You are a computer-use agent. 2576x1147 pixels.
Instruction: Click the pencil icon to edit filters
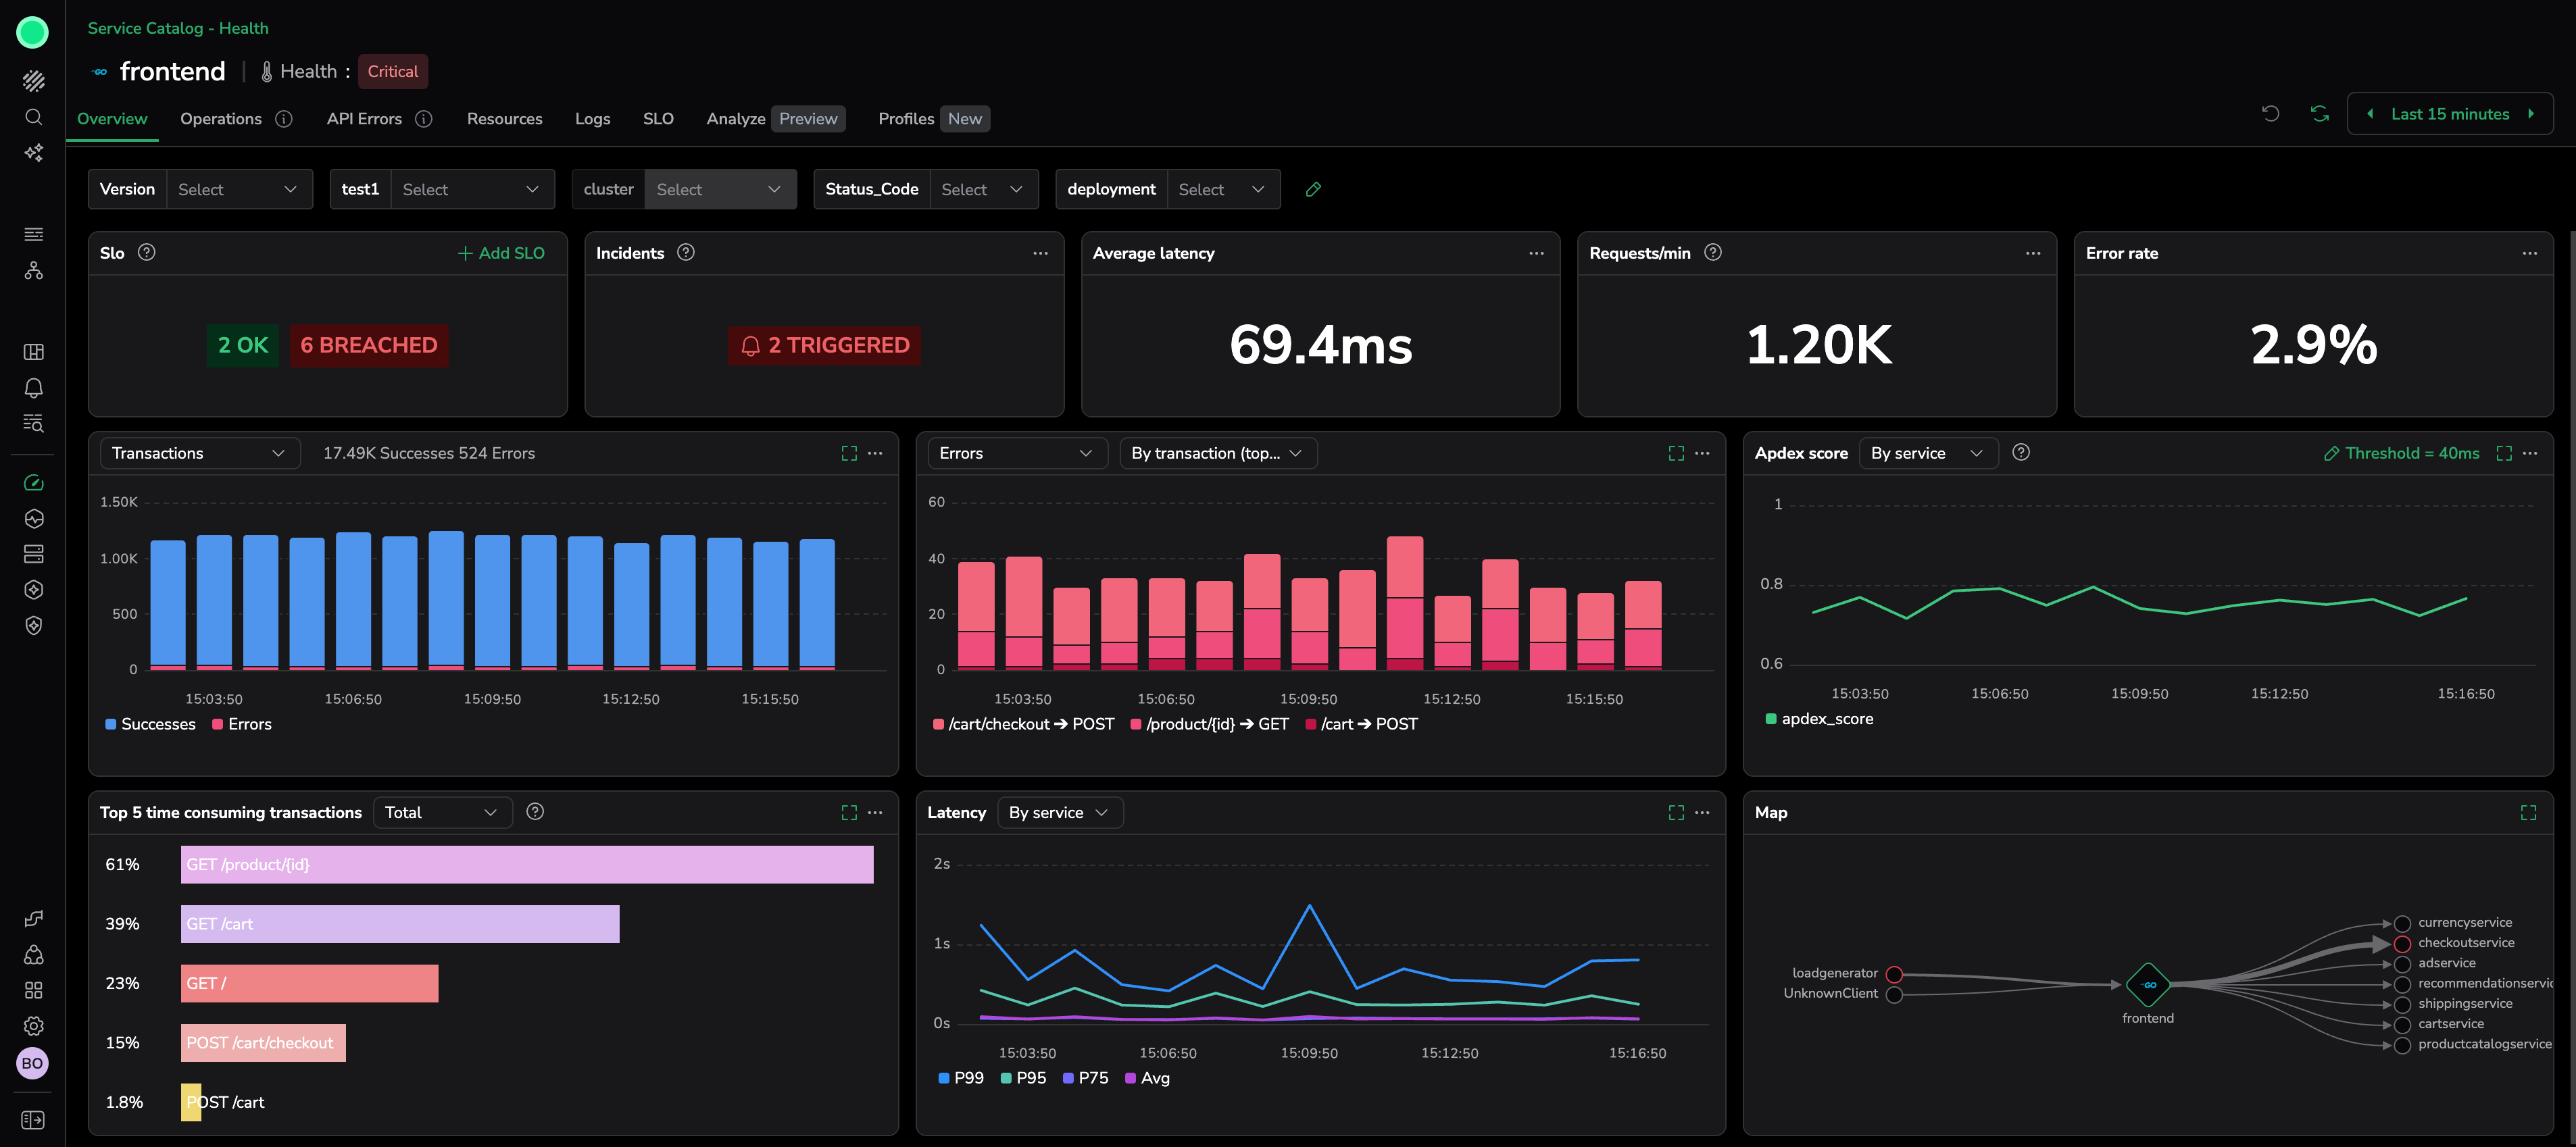(1313, 190)
